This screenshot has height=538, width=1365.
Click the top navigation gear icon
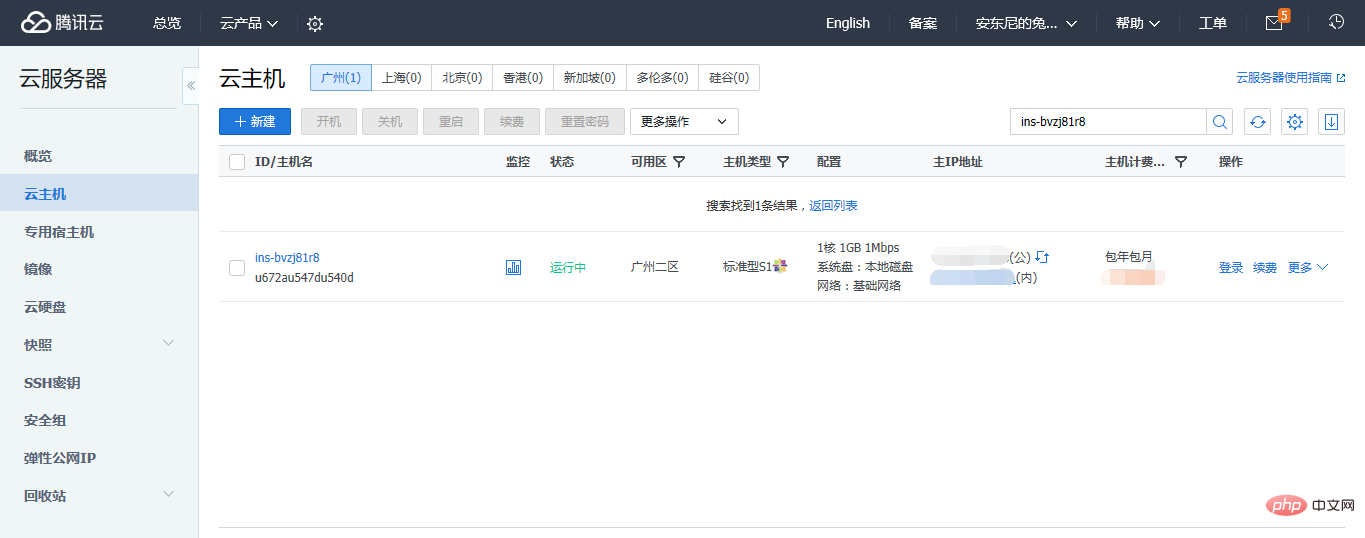click(x=315, y=24)
